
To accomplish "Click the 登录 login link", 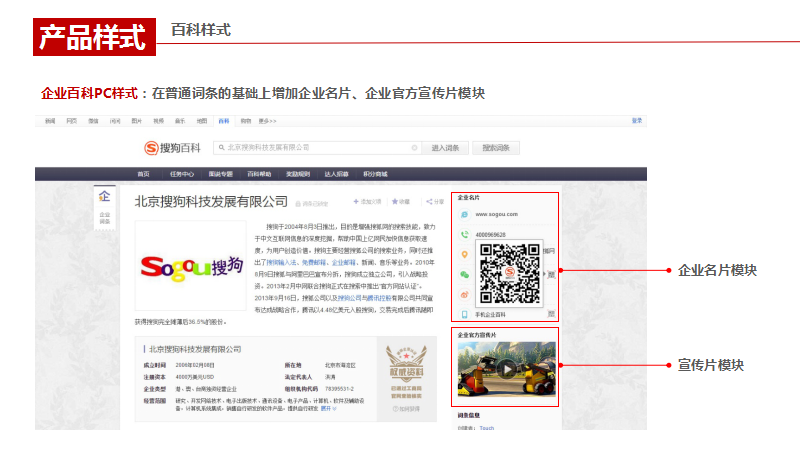I will click(x=637, y=121).
